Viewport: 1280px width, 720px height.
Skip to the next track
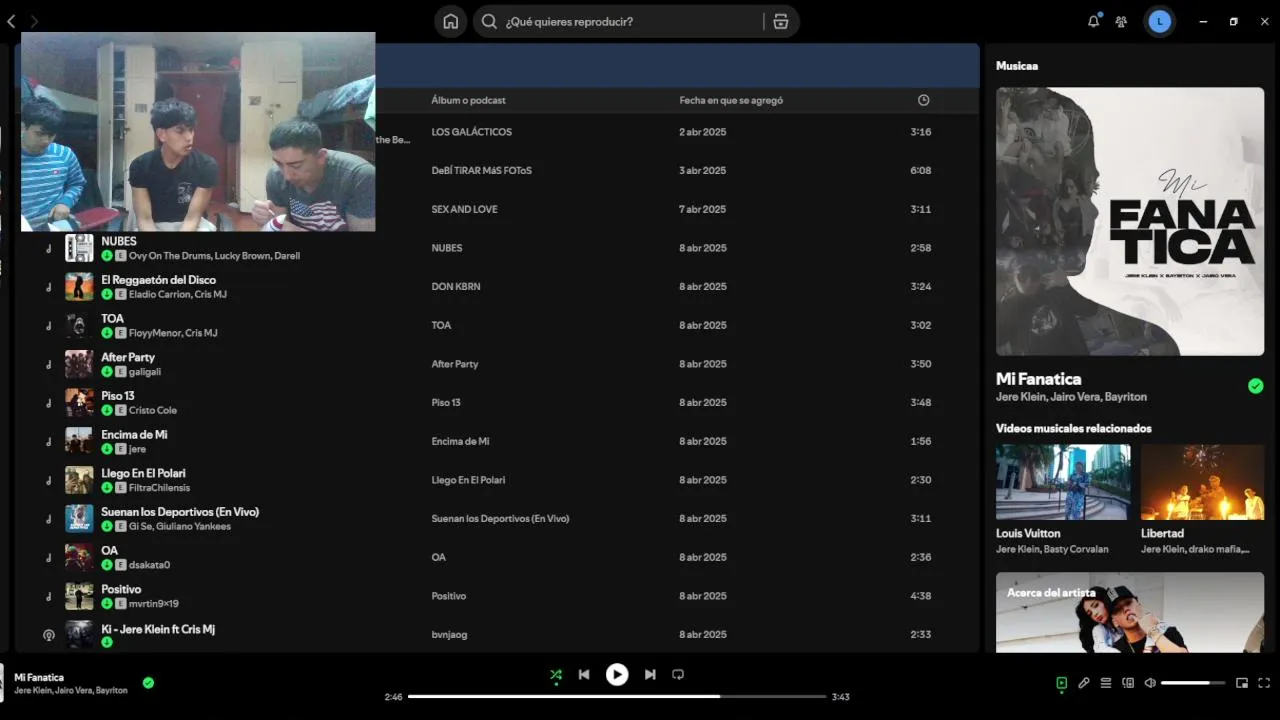(650, 675)
